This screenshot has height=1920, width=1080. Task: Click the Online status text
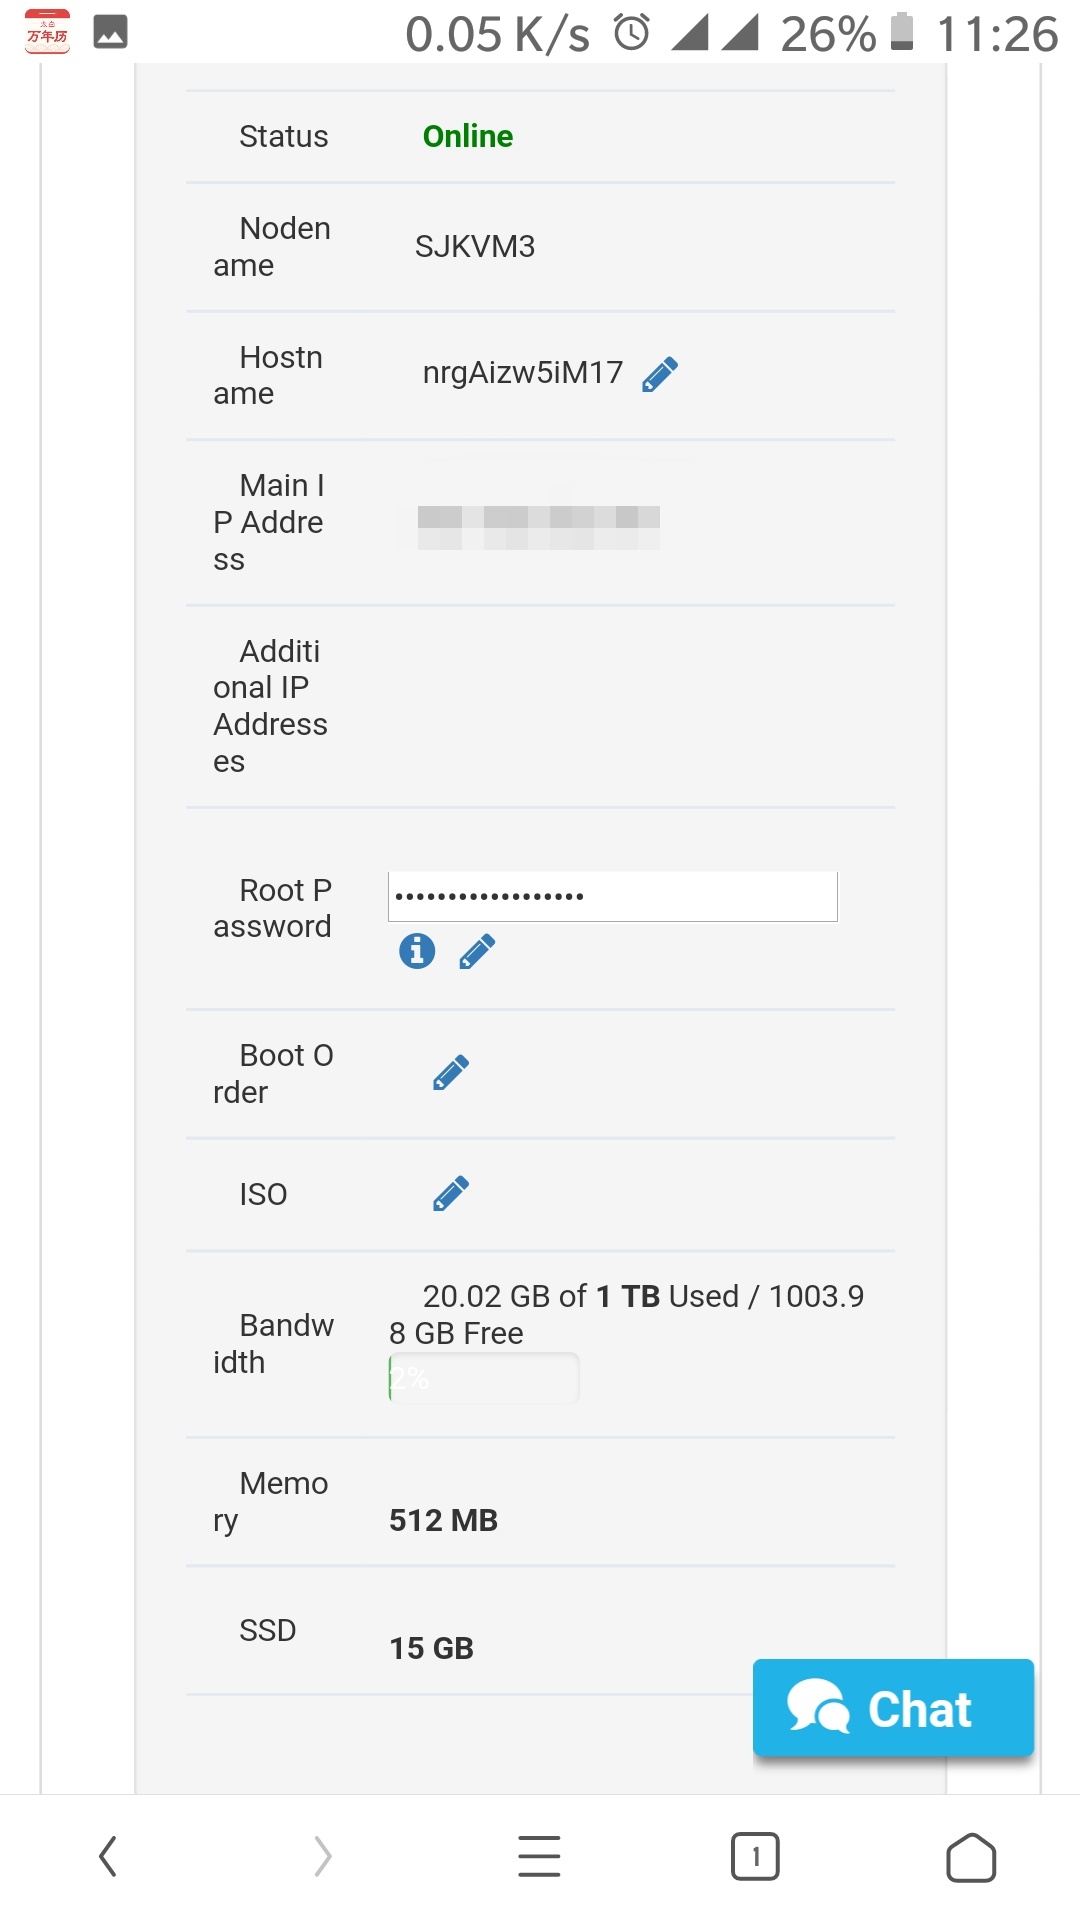(x=468, y=136)
